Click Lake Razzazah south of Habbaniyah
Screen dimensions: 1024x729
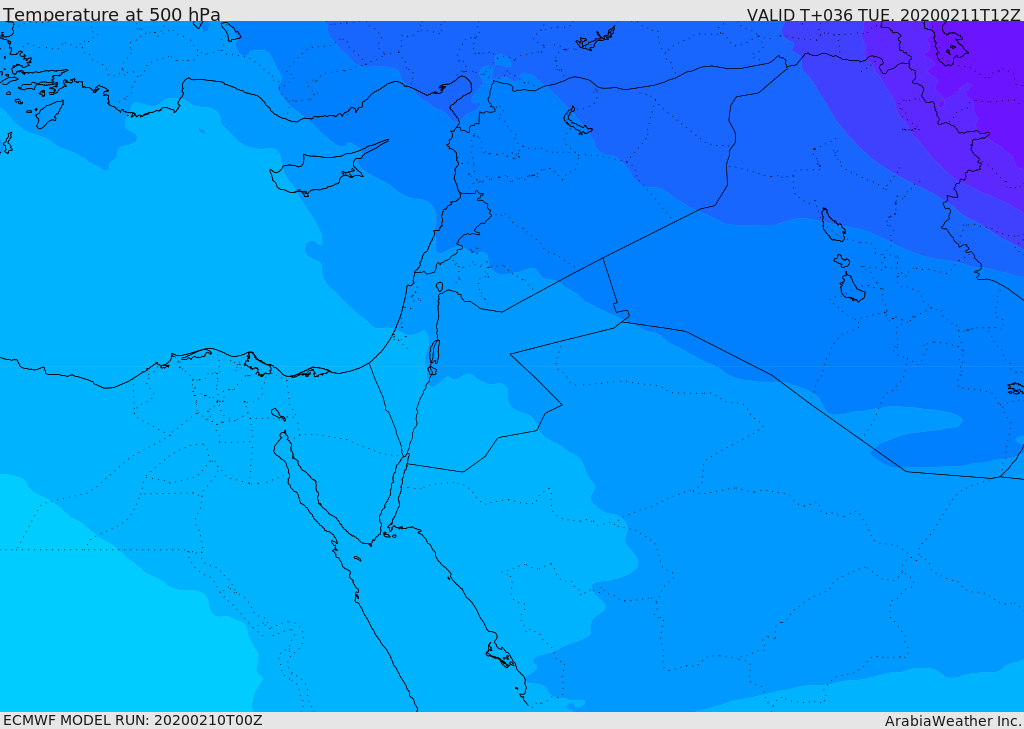click(x=852, y=288)
